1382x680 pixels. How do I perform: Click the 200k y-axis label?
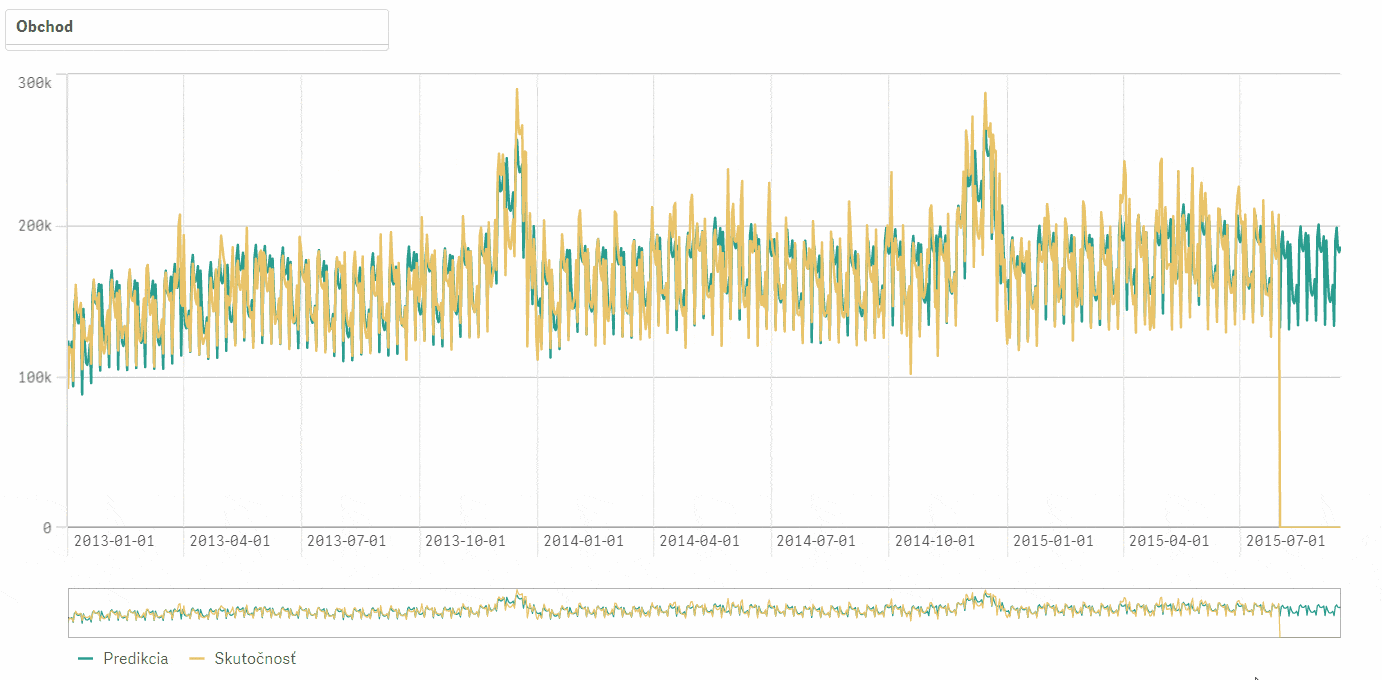[35, 226]
